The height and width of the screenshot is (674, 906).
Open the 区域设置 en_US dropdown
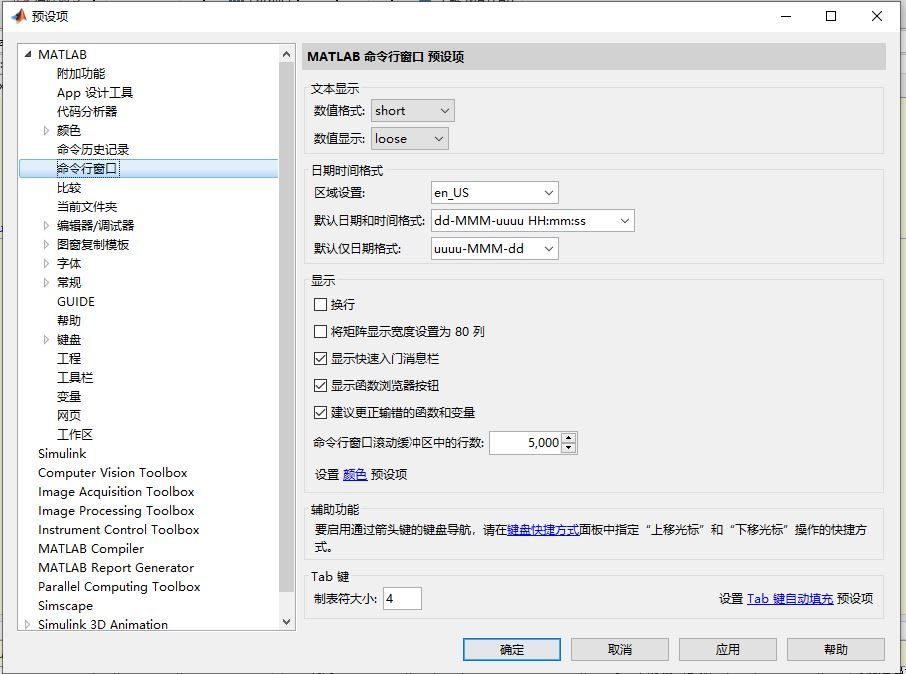pos(495,192)
